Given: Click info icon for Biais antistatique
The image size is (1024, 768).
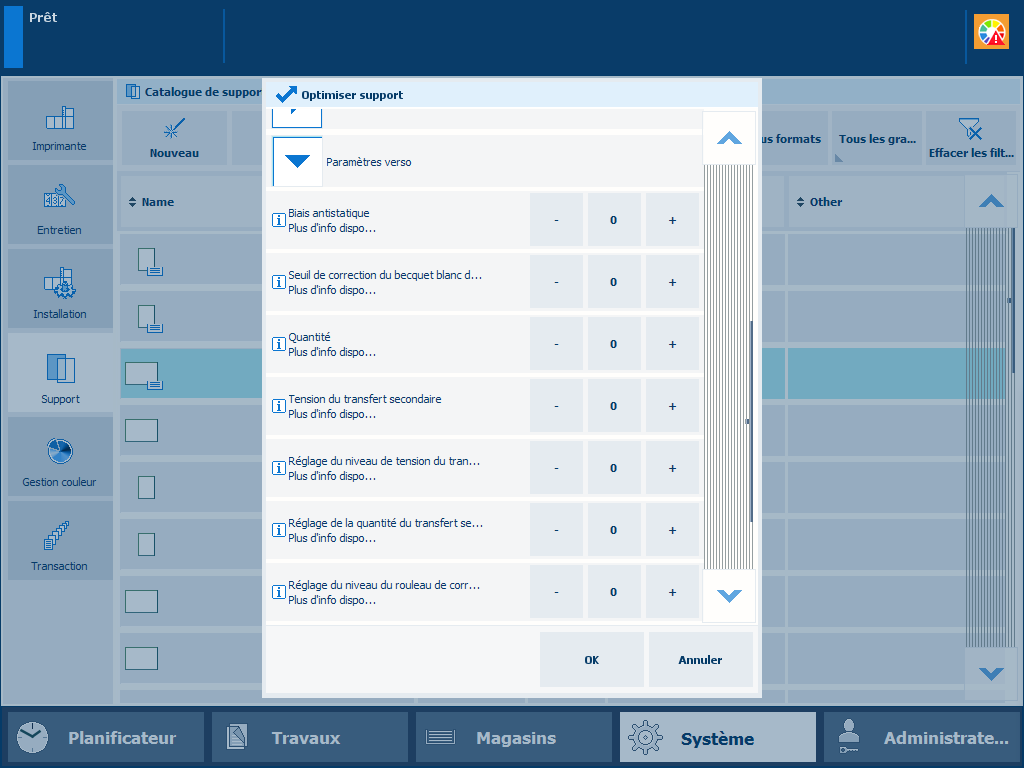Looking at the screenshot, I should click(x=279, y=220).
